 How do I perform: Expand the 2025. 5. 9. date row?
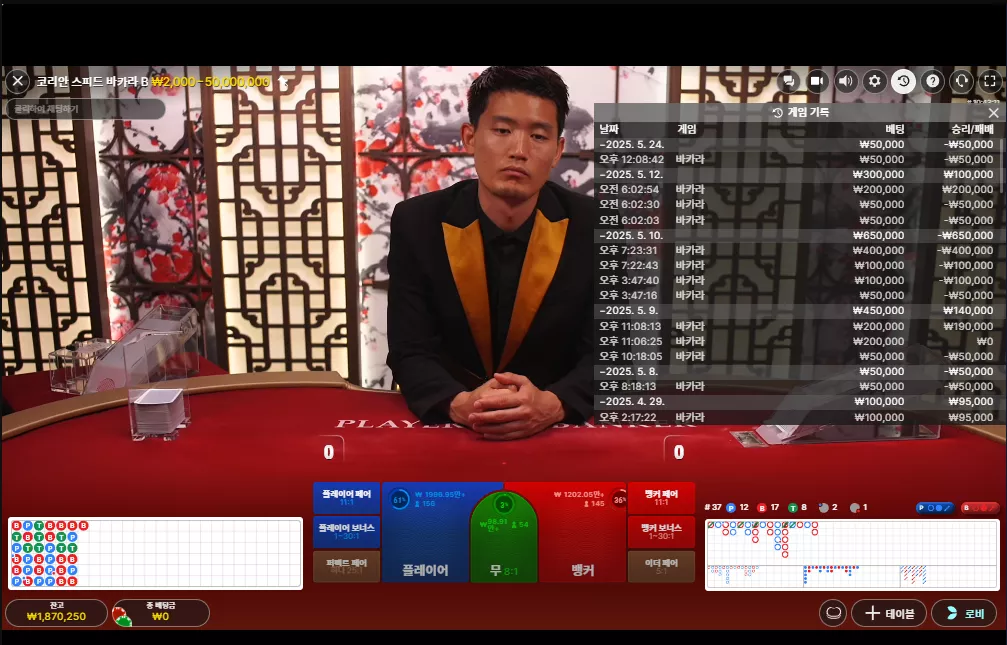click(798, 310)
